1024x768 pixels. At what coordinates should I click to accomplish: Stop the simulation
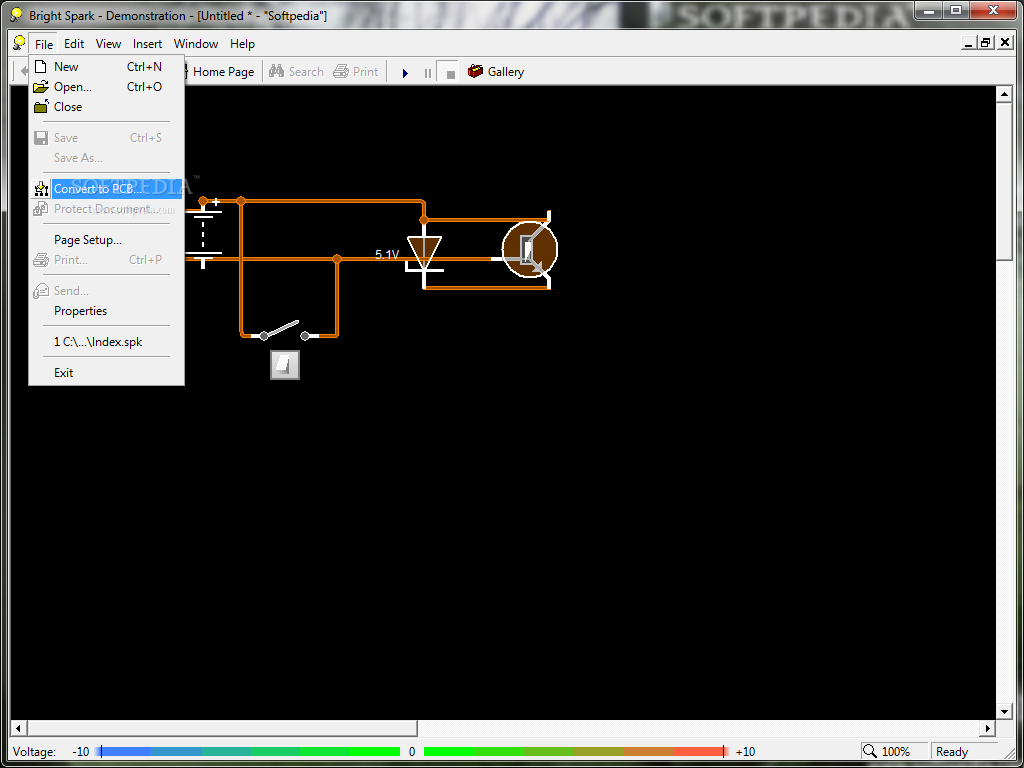[450, 73]
